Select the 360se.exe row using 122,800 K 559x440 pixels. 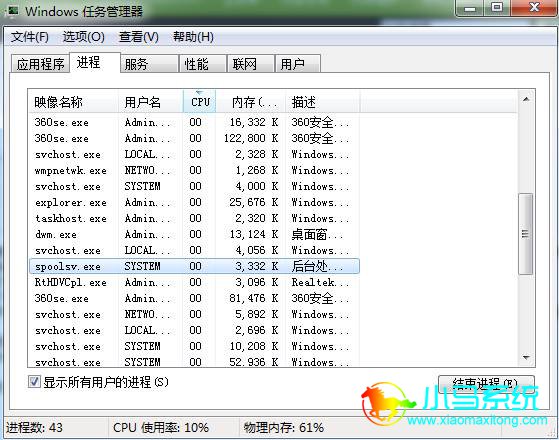(x=195, y=138)
